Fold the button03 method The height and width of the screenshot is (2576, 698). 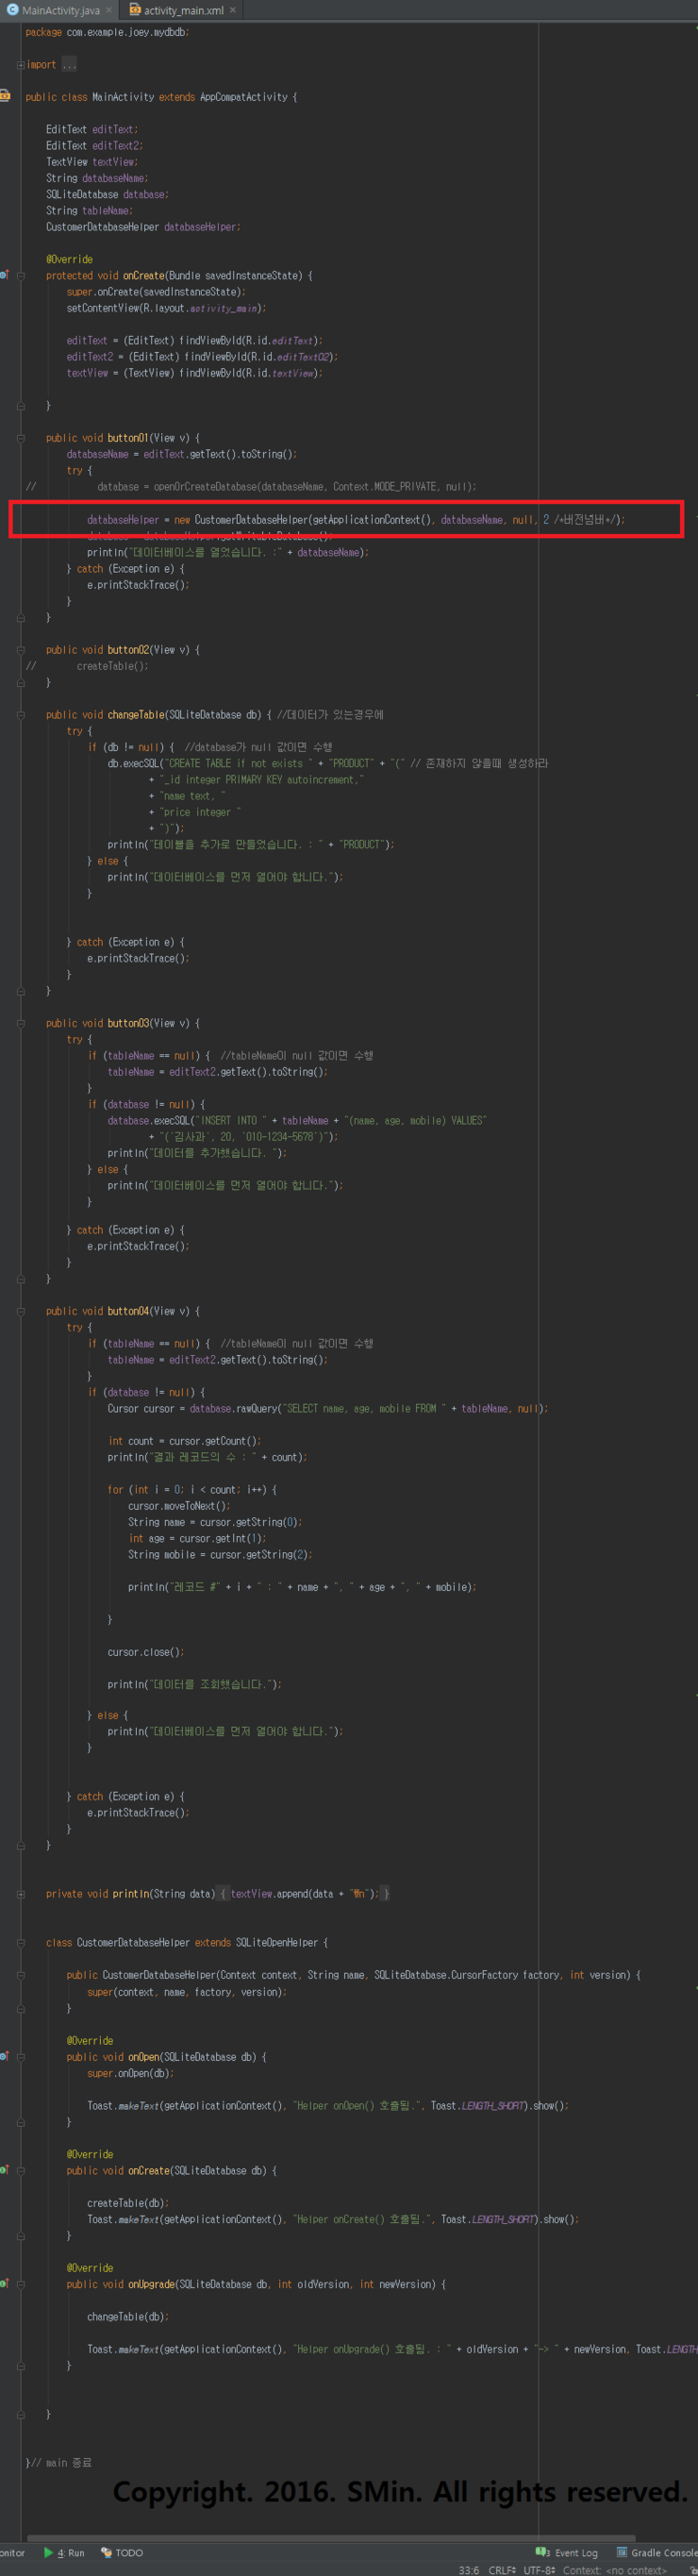pyautogui.click(x=20, y=1023)
